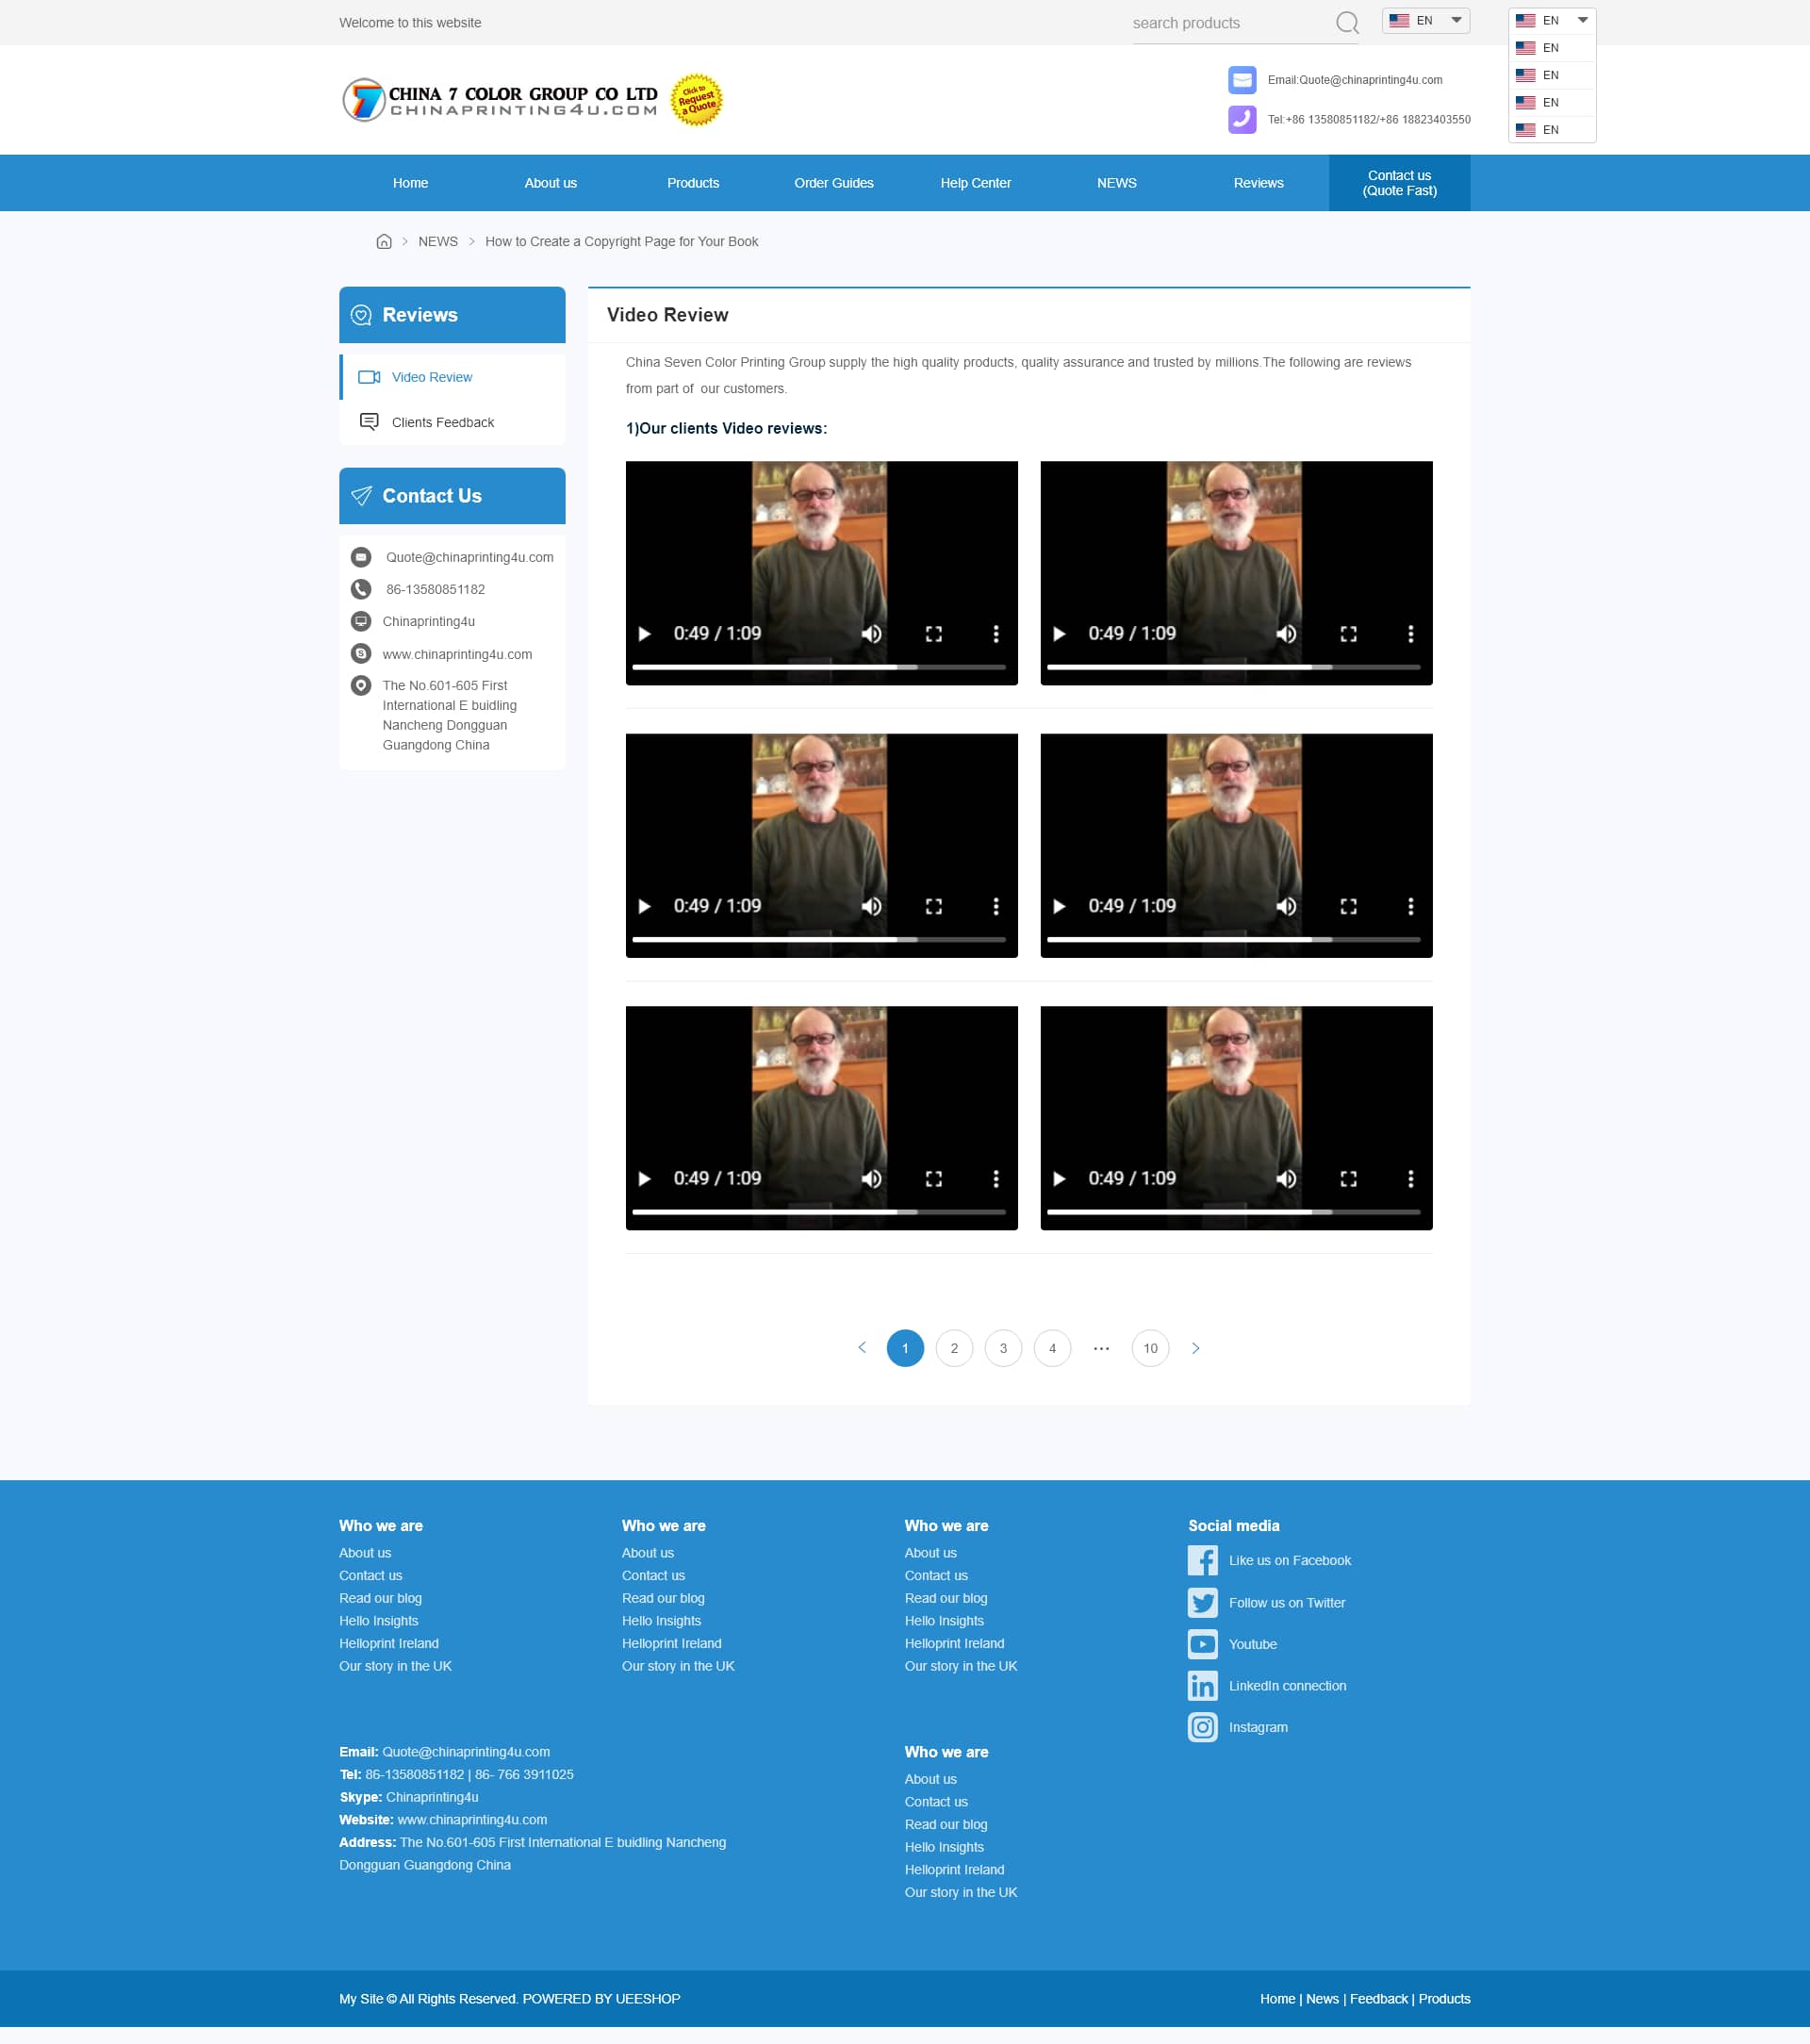
Task: Open the EN language dropdown beside search
Action: (x=1425, y=20)
